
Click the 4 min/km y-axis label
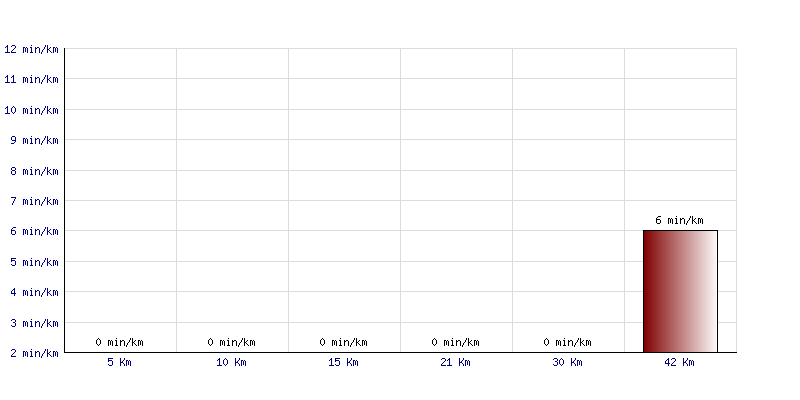click(34, 292)
